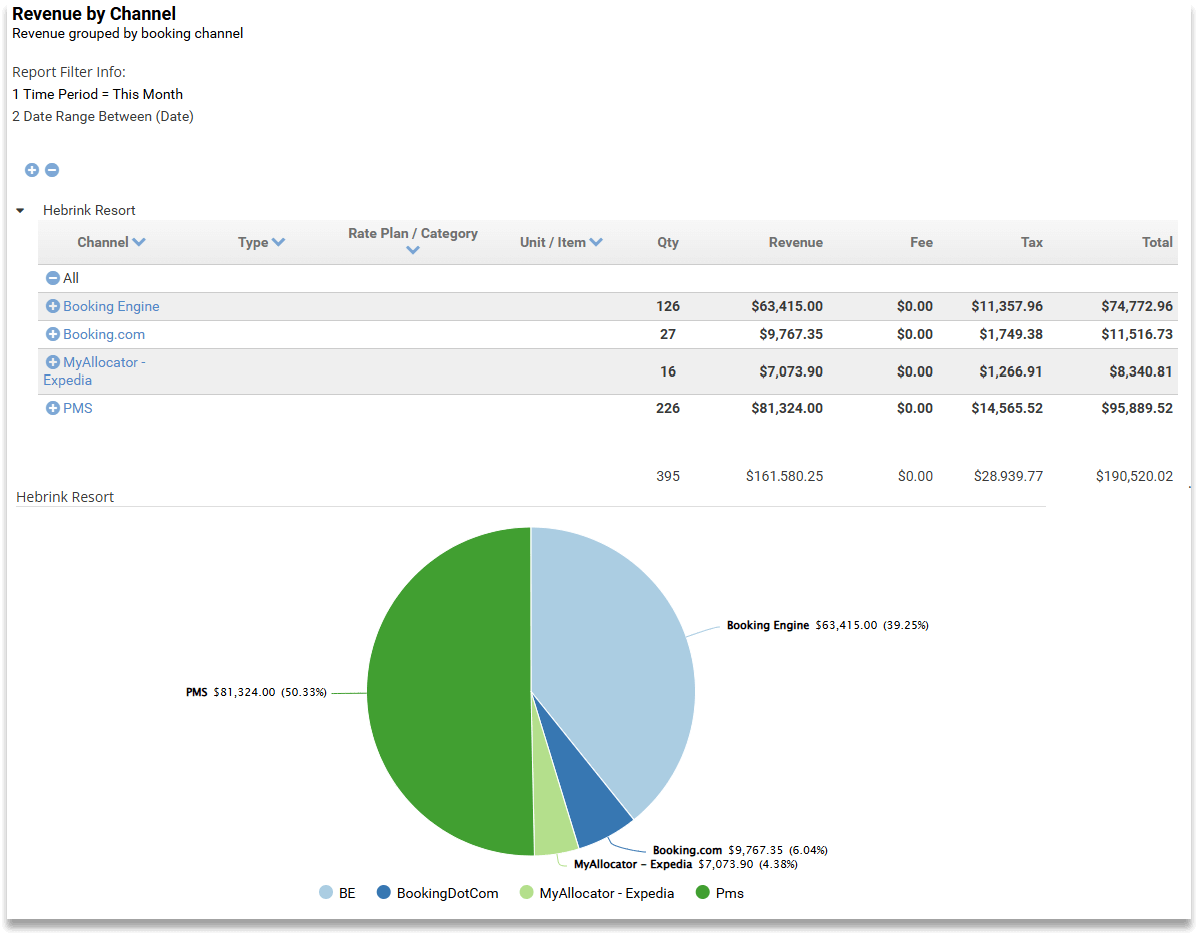The image size is (1198, 935).
Task: Click the plus icon beside PMS
Action: pos(52,408)
